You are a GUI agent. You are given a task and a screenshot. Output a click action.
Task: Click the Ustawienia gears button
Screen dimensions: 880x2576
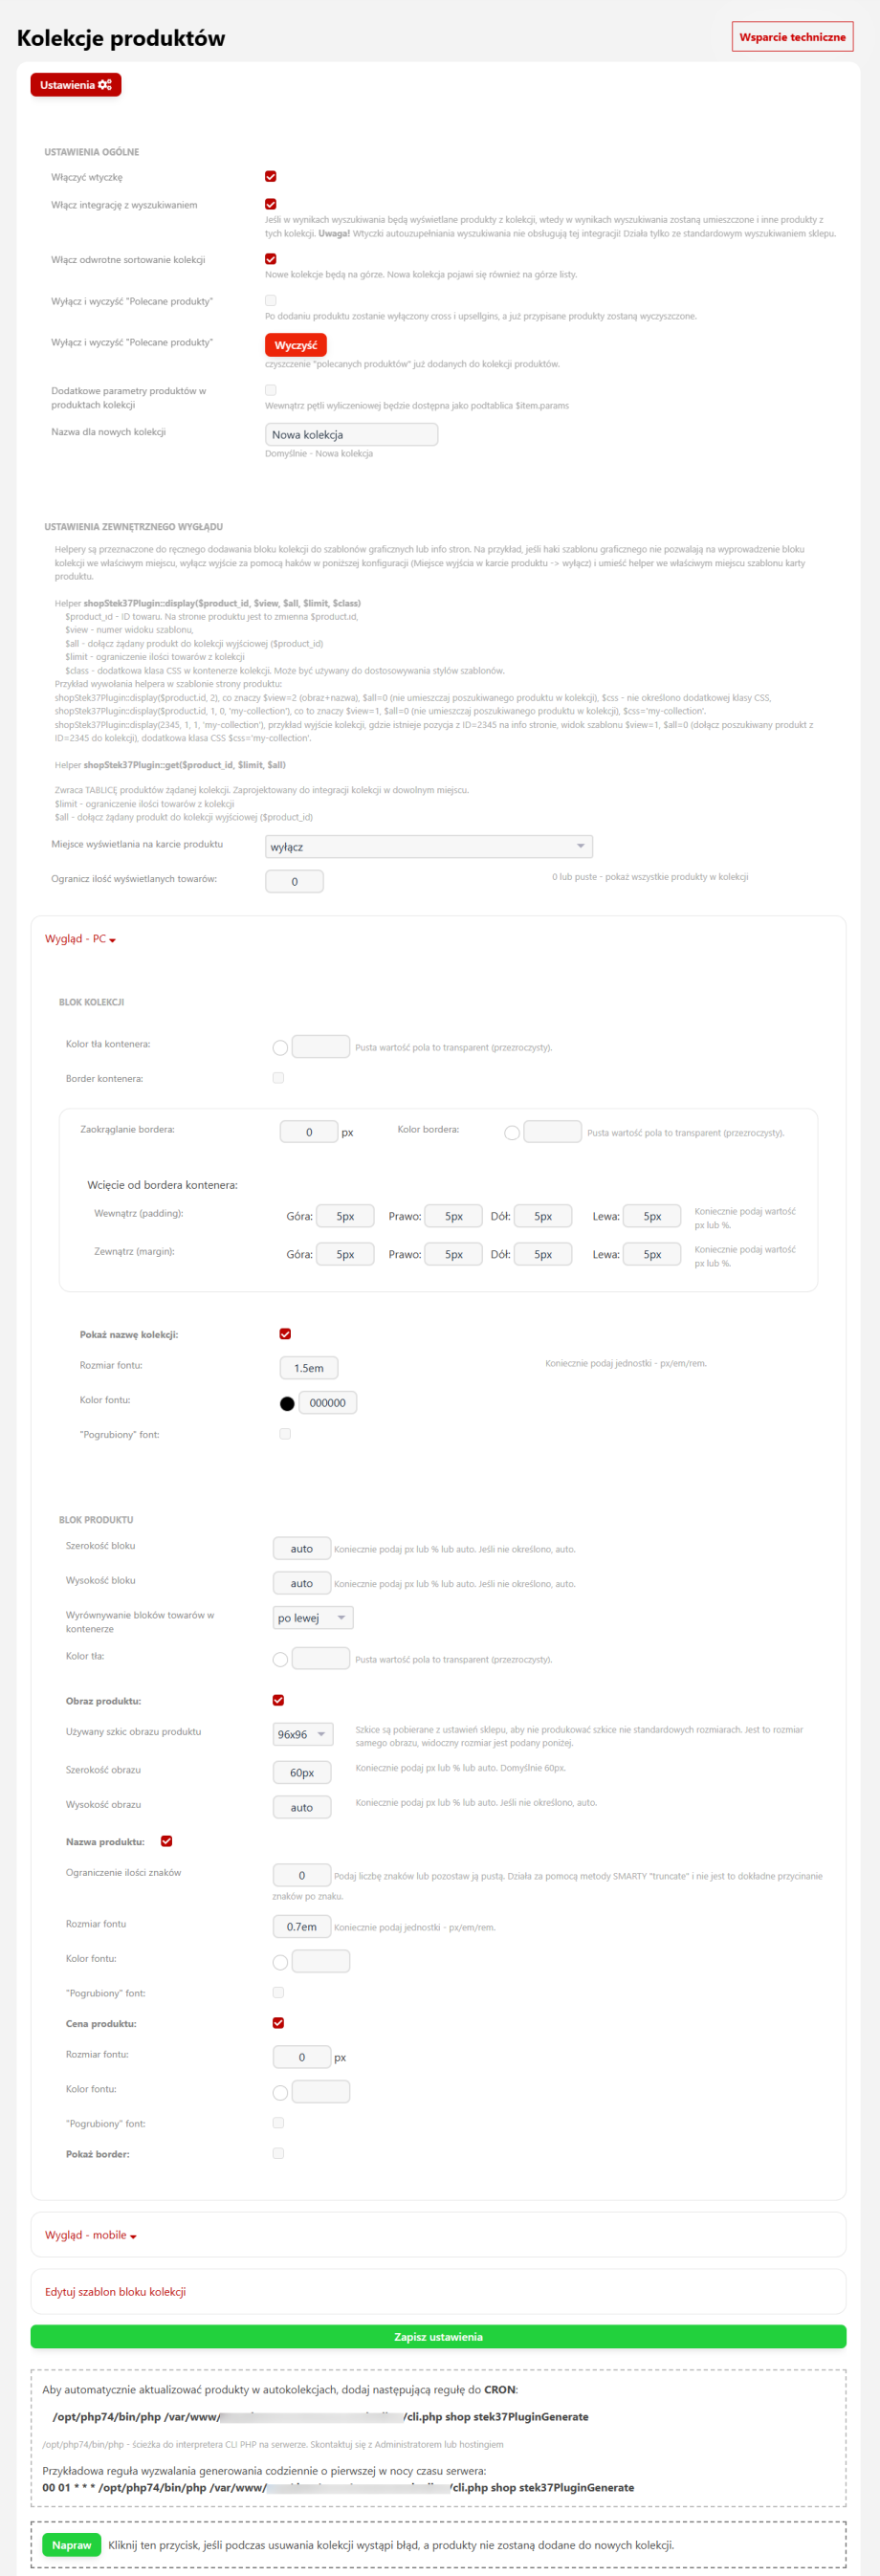(75, 85)
